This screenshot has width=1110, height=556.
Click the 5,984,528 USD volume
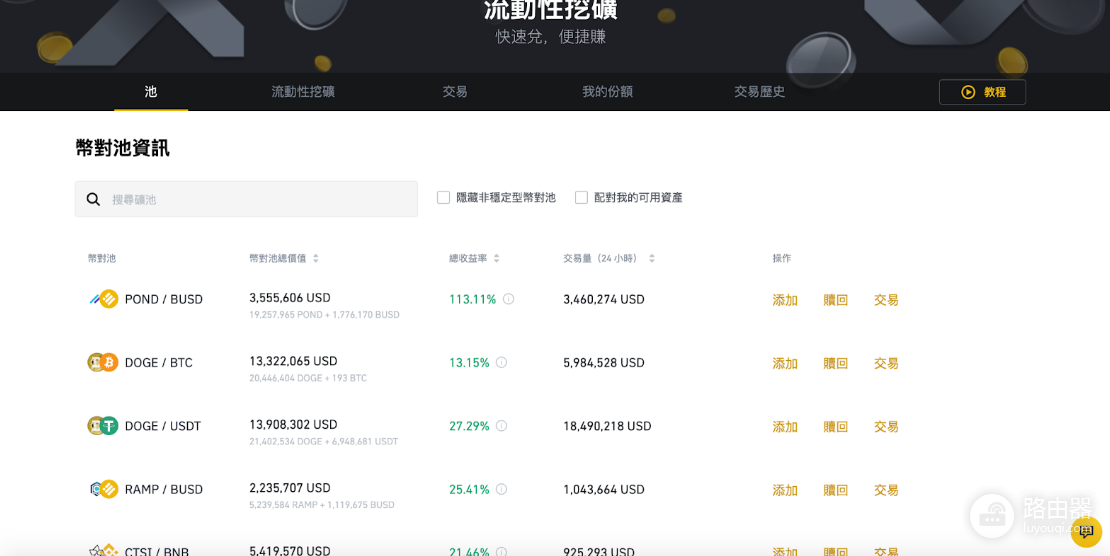pos(604,363)
